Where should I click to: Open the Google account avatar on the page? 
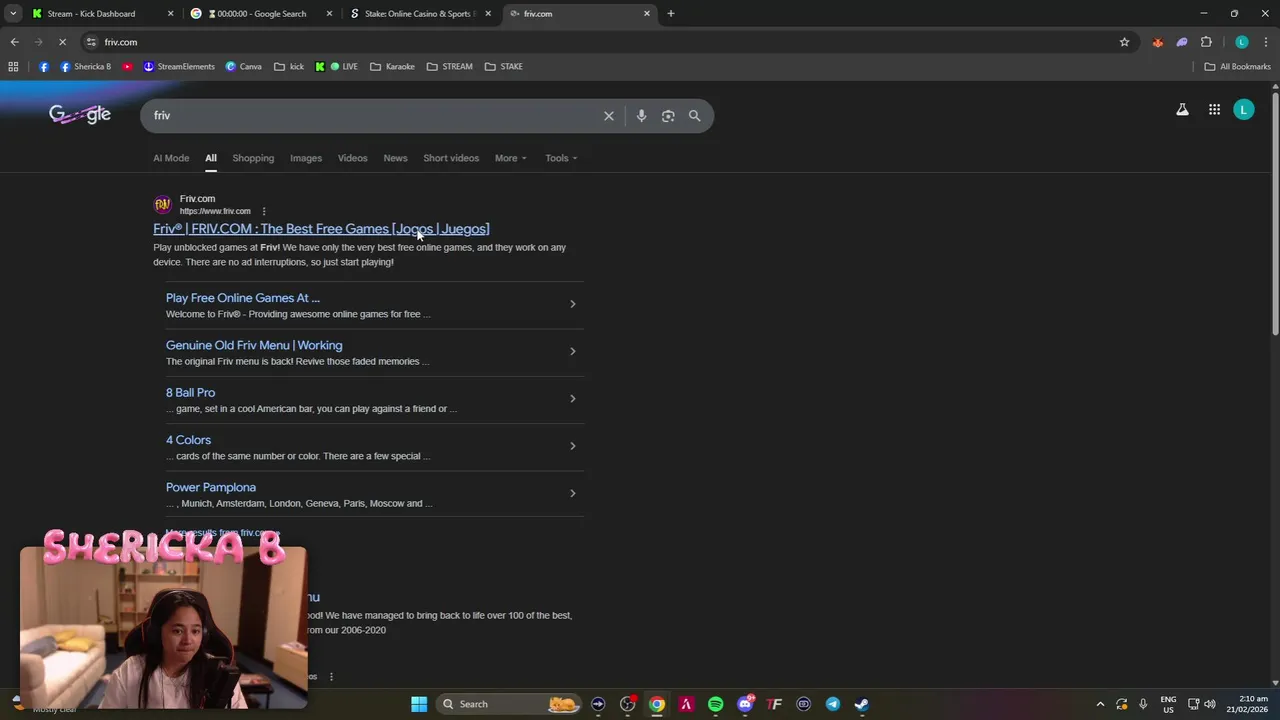[1243, 110]
